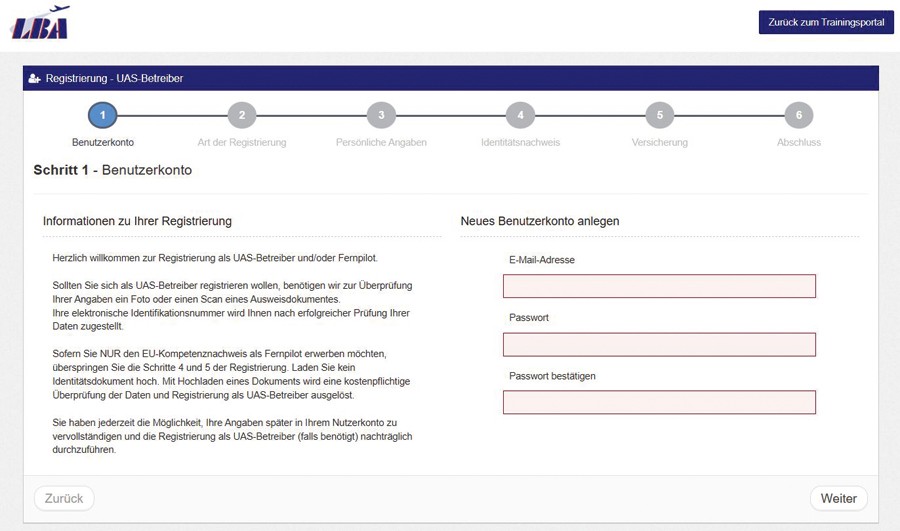Click the step 6 numbered circle
This screenshot has height=531, width=900.
[798, 116]
